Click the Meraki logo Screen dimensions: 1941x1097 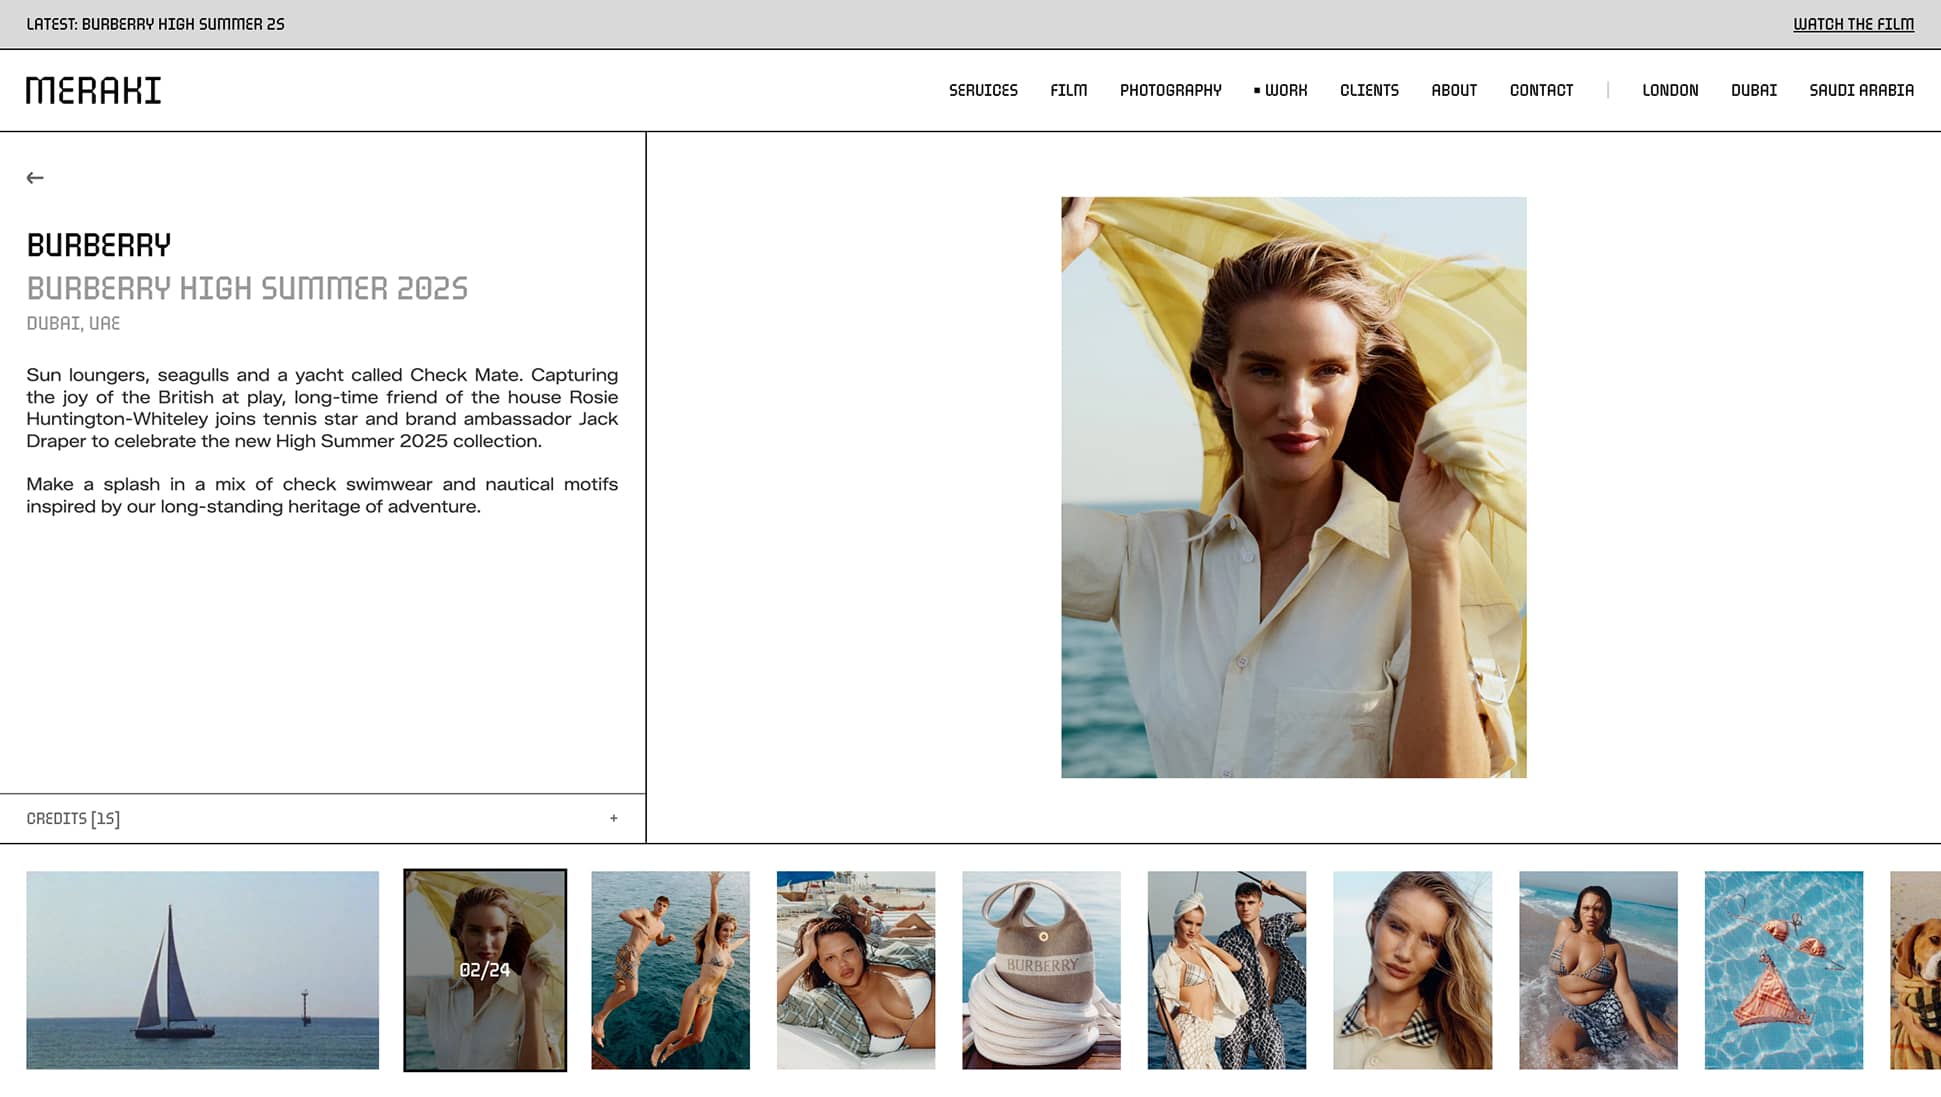pos(93,90)
